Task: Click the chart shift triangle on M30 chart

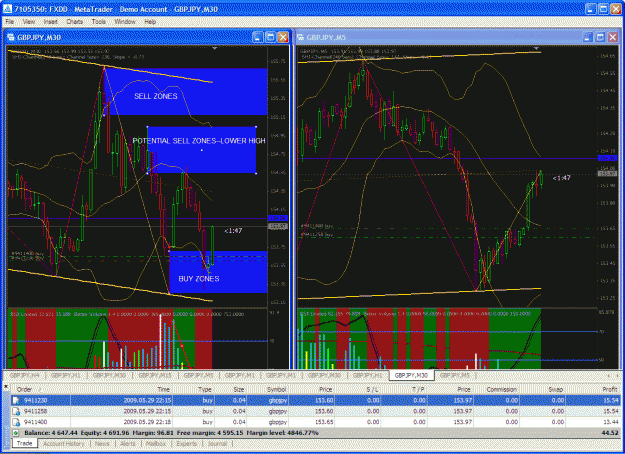Action: (x=214, y=48)
